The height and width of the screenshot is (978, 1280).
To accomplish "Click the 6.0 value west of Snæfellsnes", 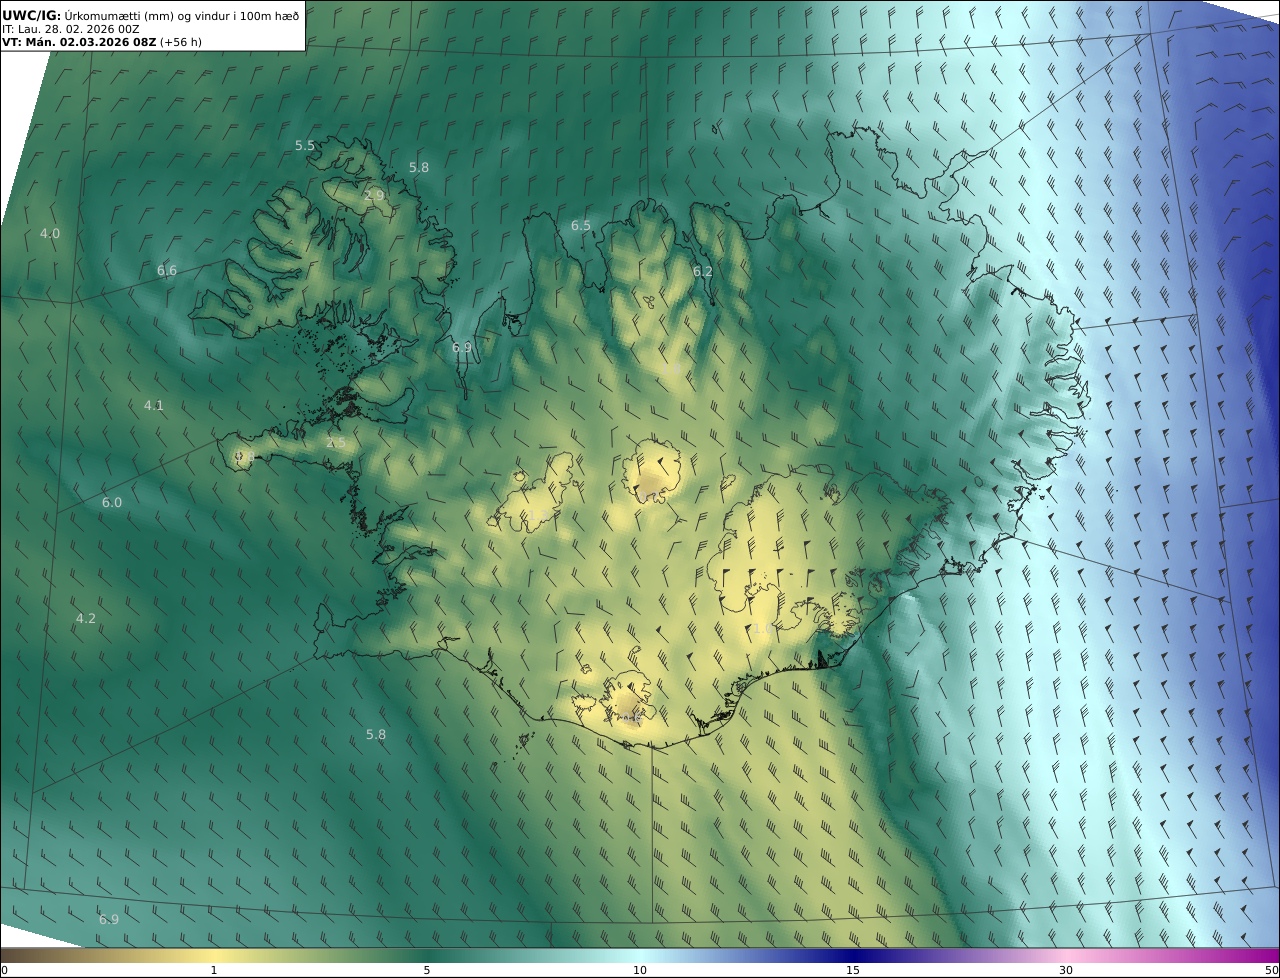I will point(112,503).
